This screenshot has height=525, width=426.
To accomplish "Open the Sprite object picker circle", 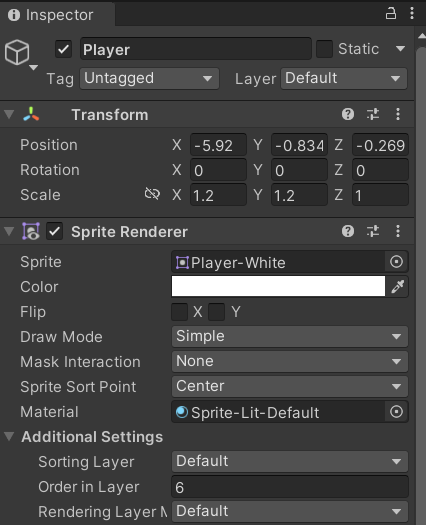I will (396, 262).
